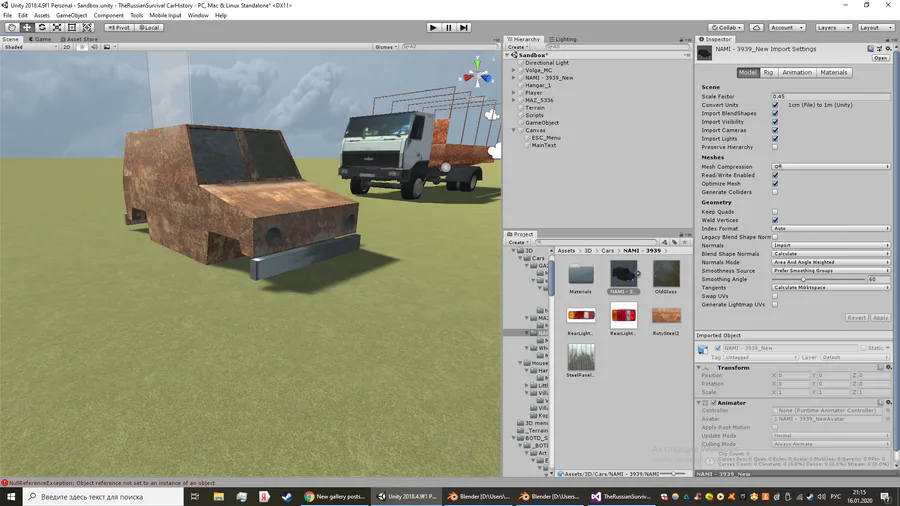
Task: Switch to the Game tab
Action: (x=40, y=39)
